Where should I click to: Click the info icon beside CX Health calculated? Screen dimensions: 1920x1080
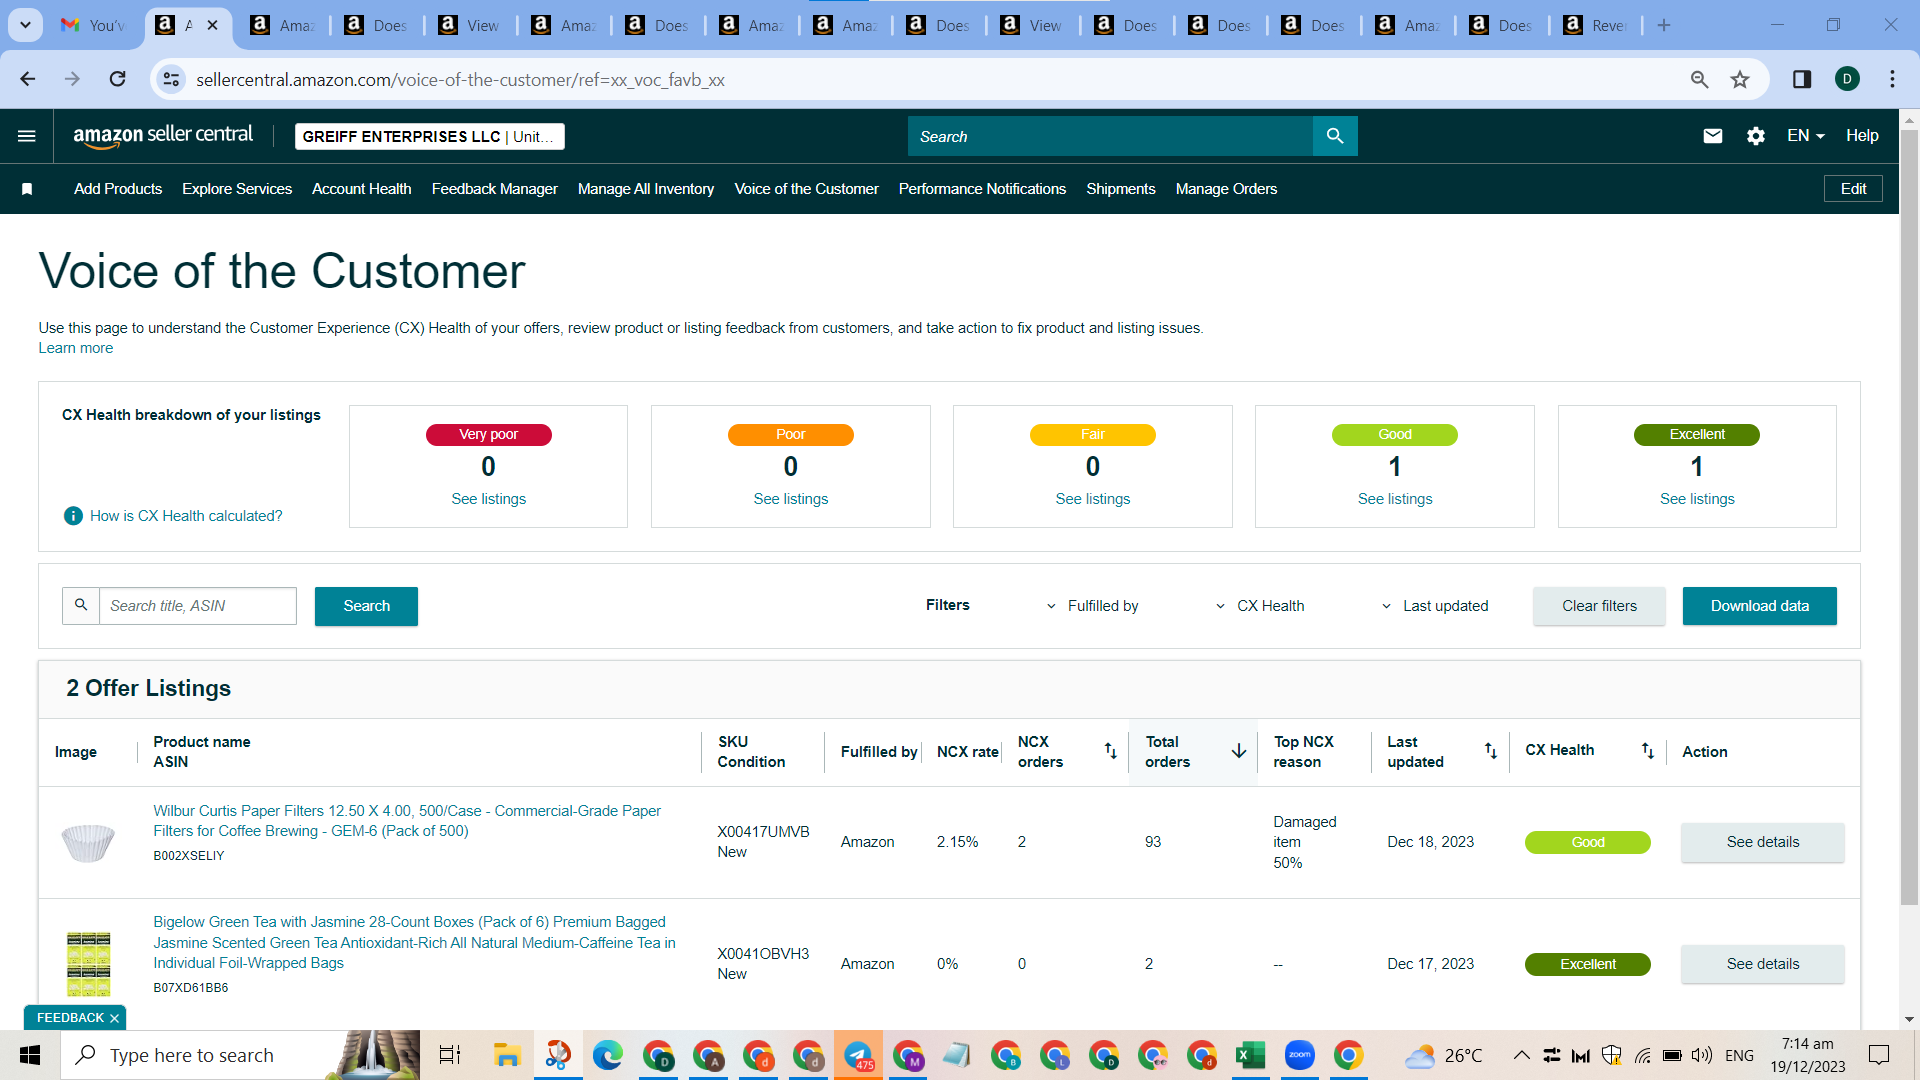pos(73,516)
